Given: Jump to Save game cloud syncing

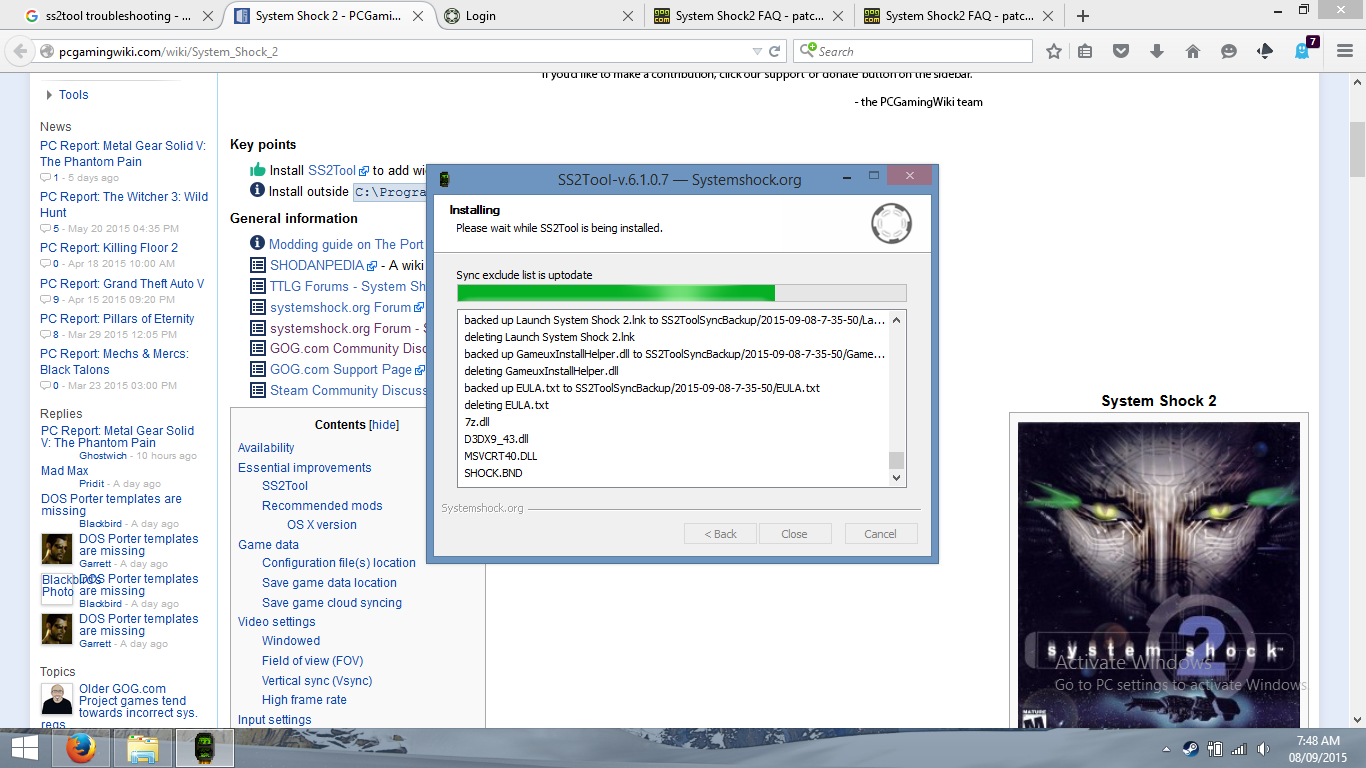Looking at the screenshot, I should point(332,603).
